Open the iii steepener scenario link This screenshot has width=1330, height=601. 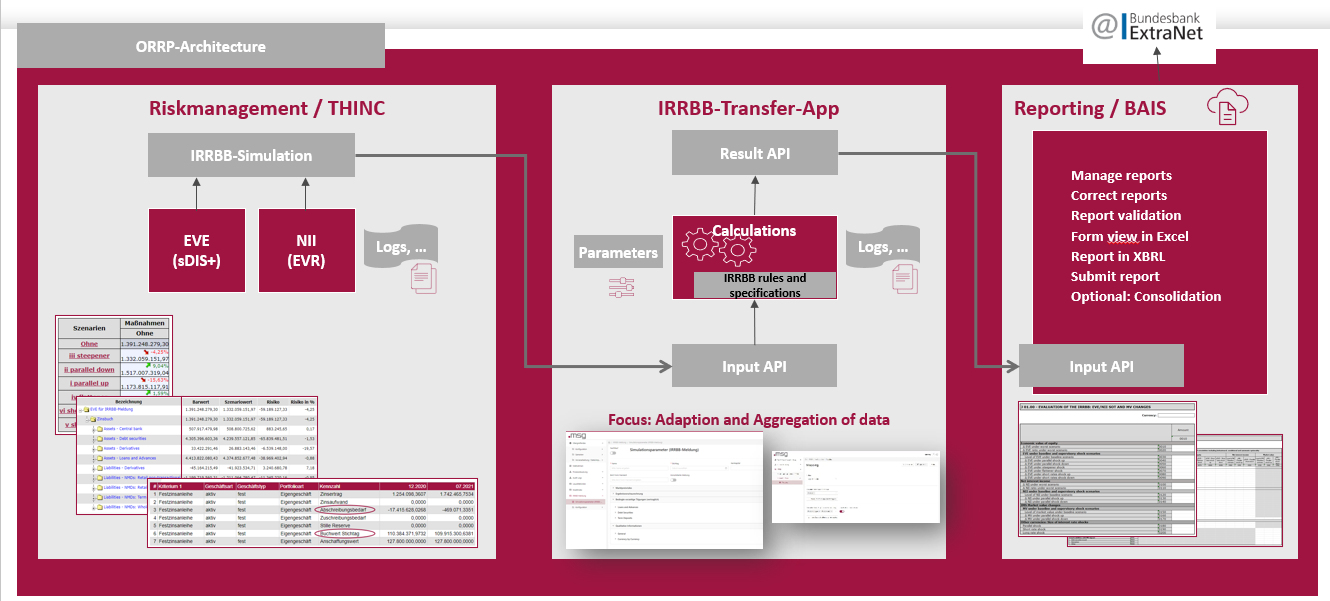pos(89,356)
